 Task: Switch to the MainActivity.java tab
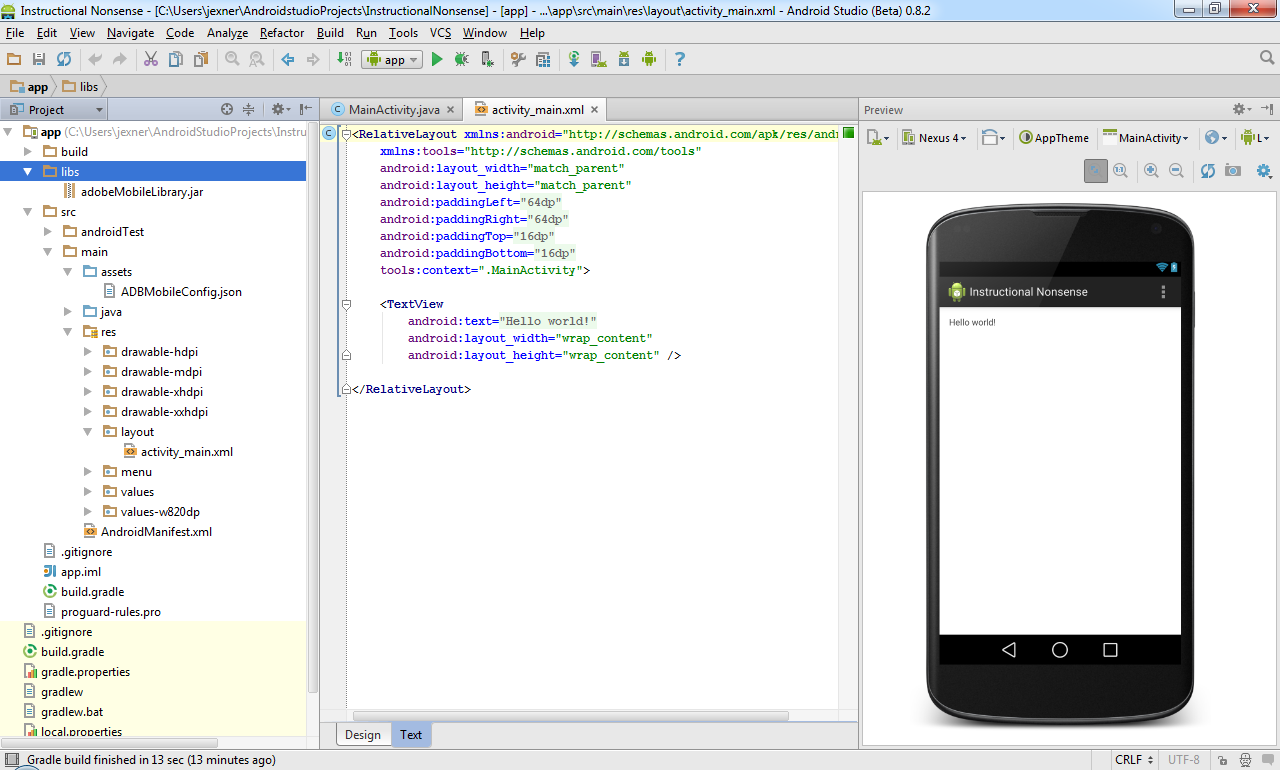393,110
